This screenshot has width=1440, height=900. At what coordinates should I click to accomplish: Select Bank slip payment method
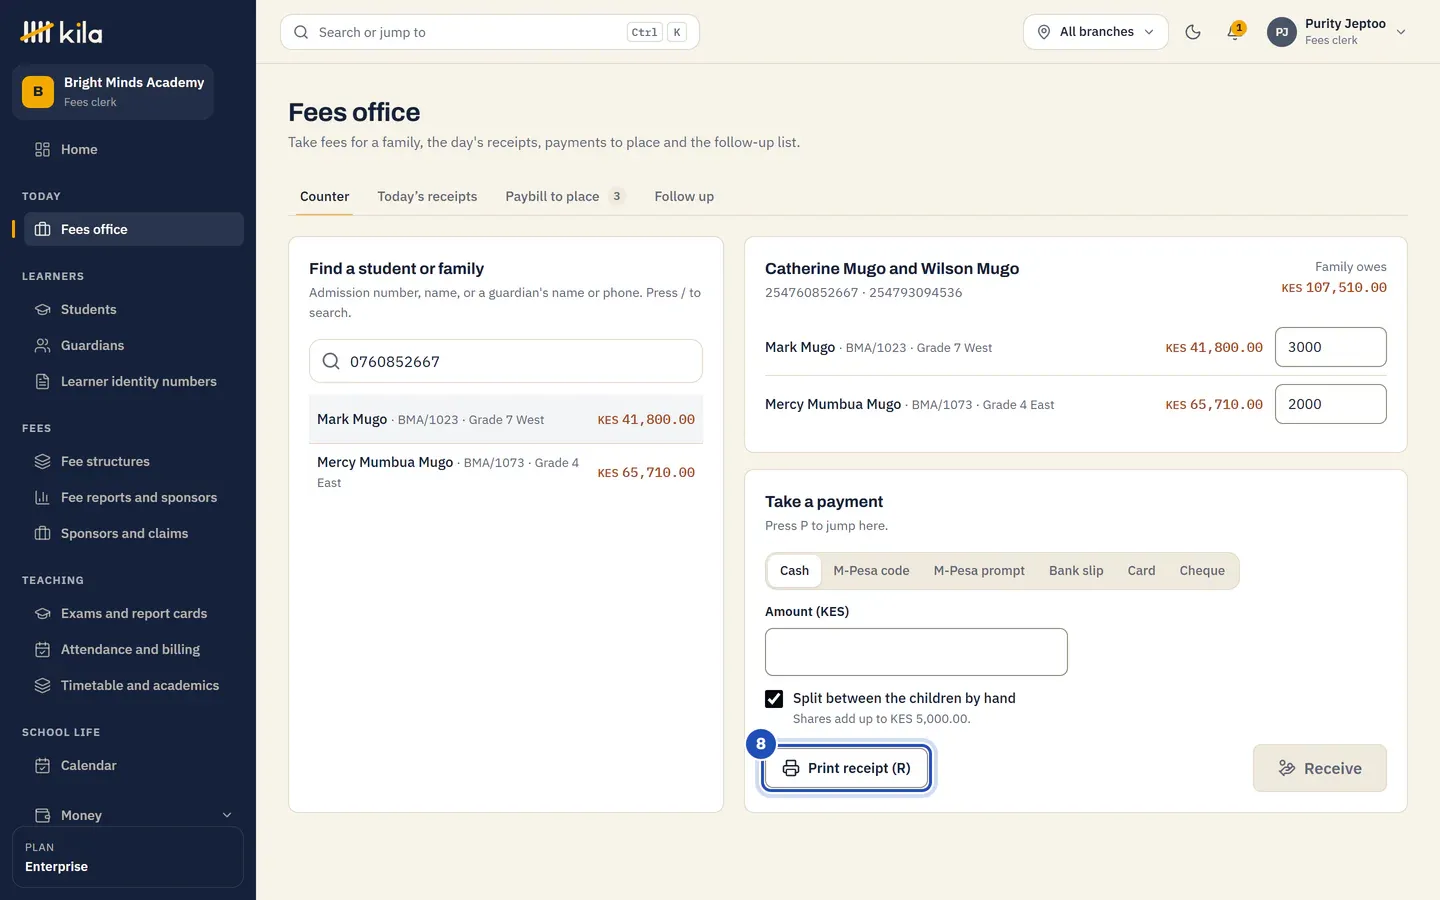point(1076,571)
